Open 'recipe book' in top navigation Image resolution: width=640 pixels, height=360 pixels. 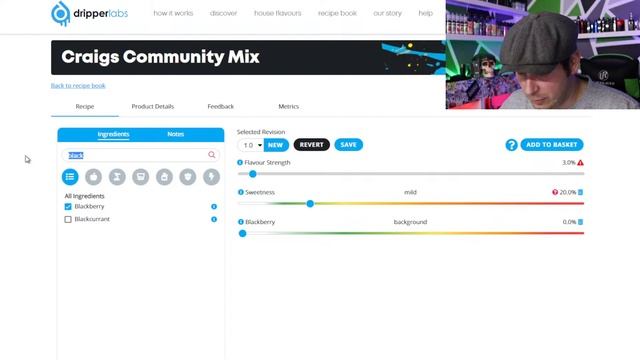click(x=337, y=13)
